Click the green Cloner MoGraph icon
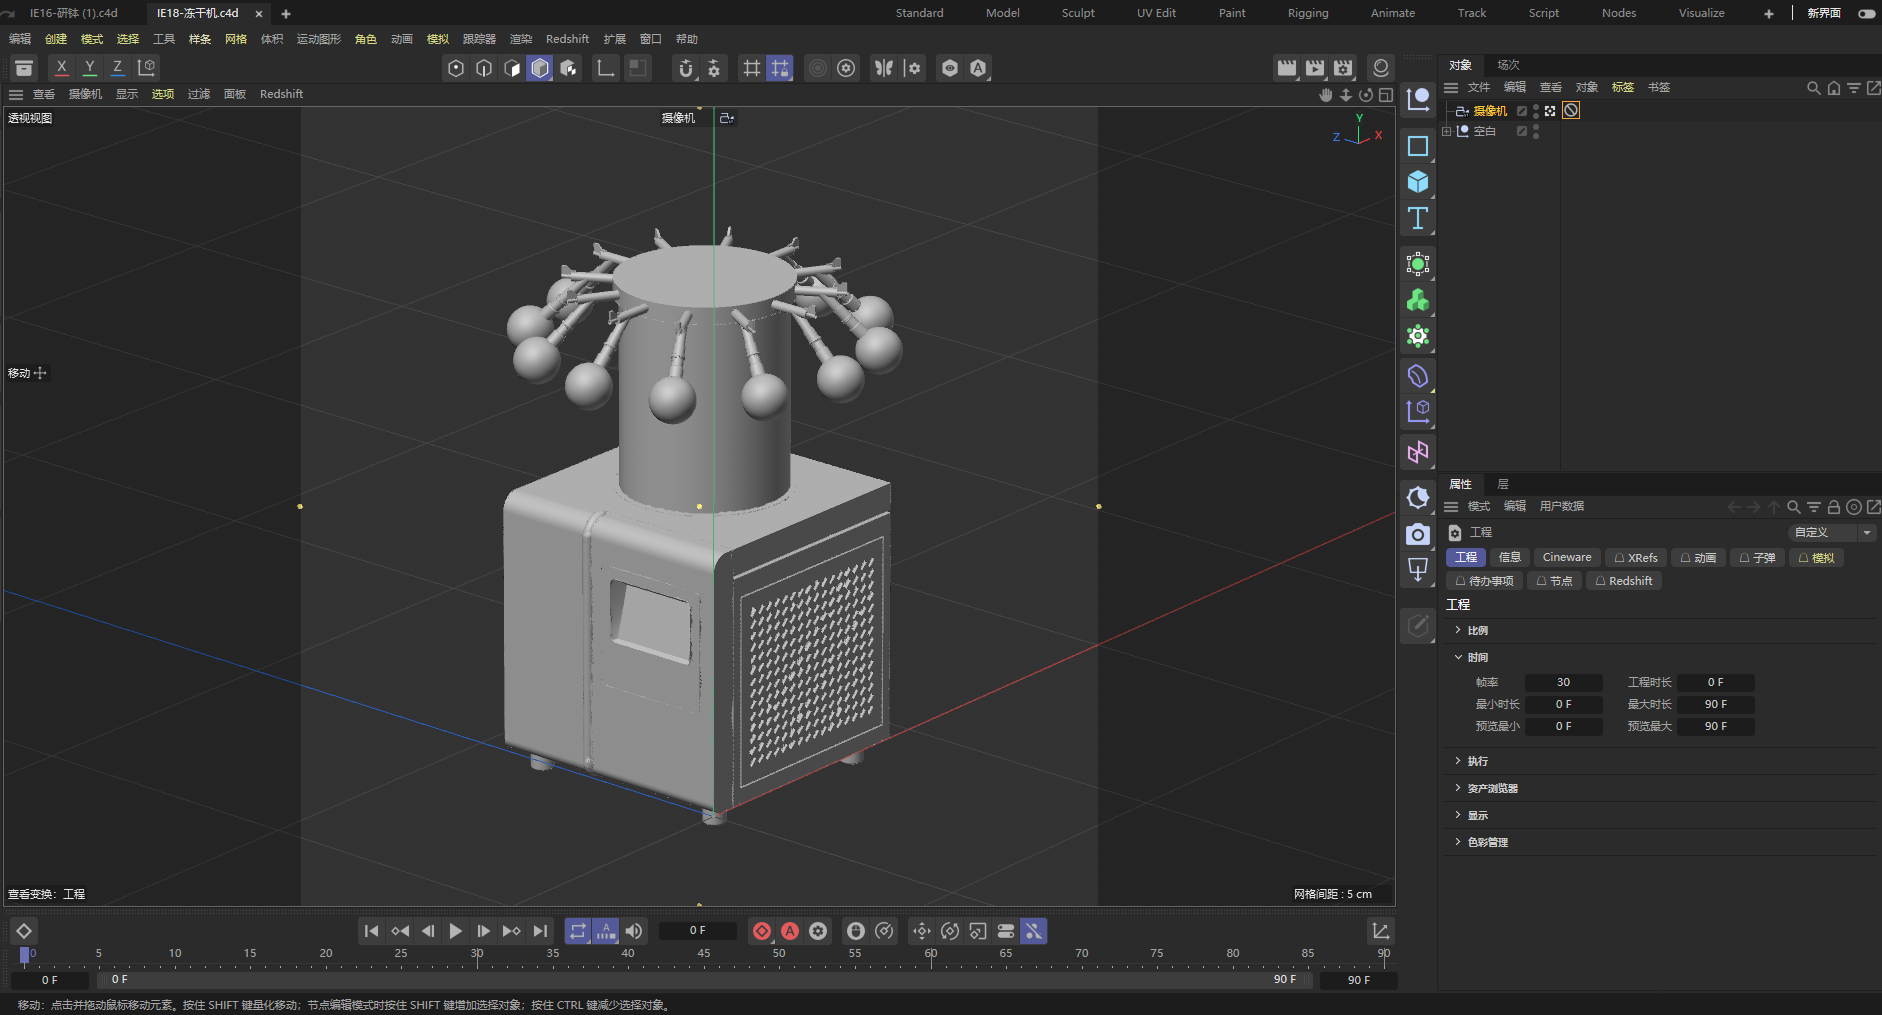 1418,300
